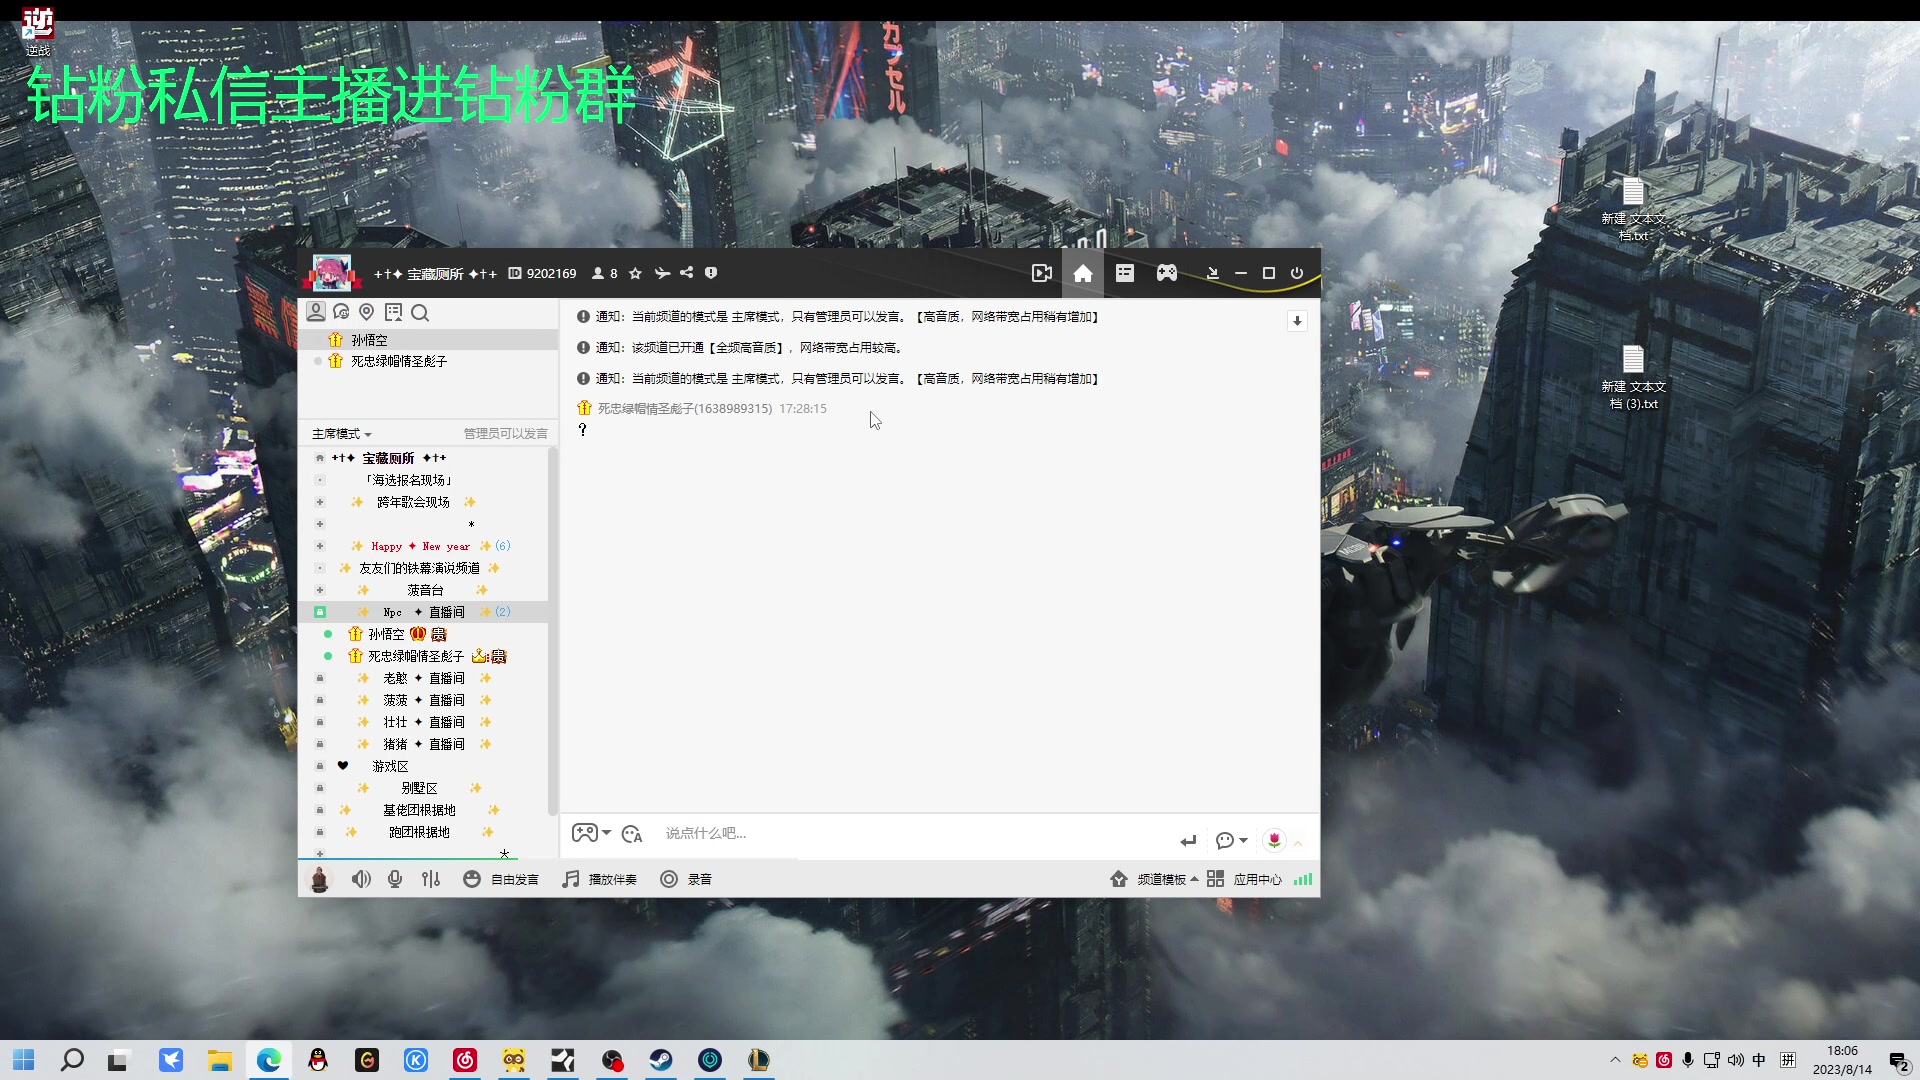Viewport: 1920px width, 1080px height.
Task: Click the game controller icon in title bar
Action: pos(1166,273)
